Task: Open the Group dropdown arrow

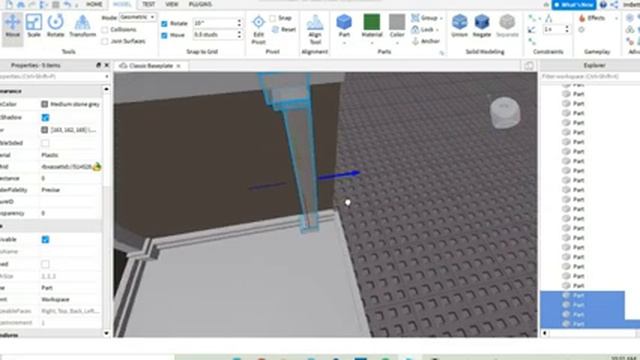Action: coord(441,18)
